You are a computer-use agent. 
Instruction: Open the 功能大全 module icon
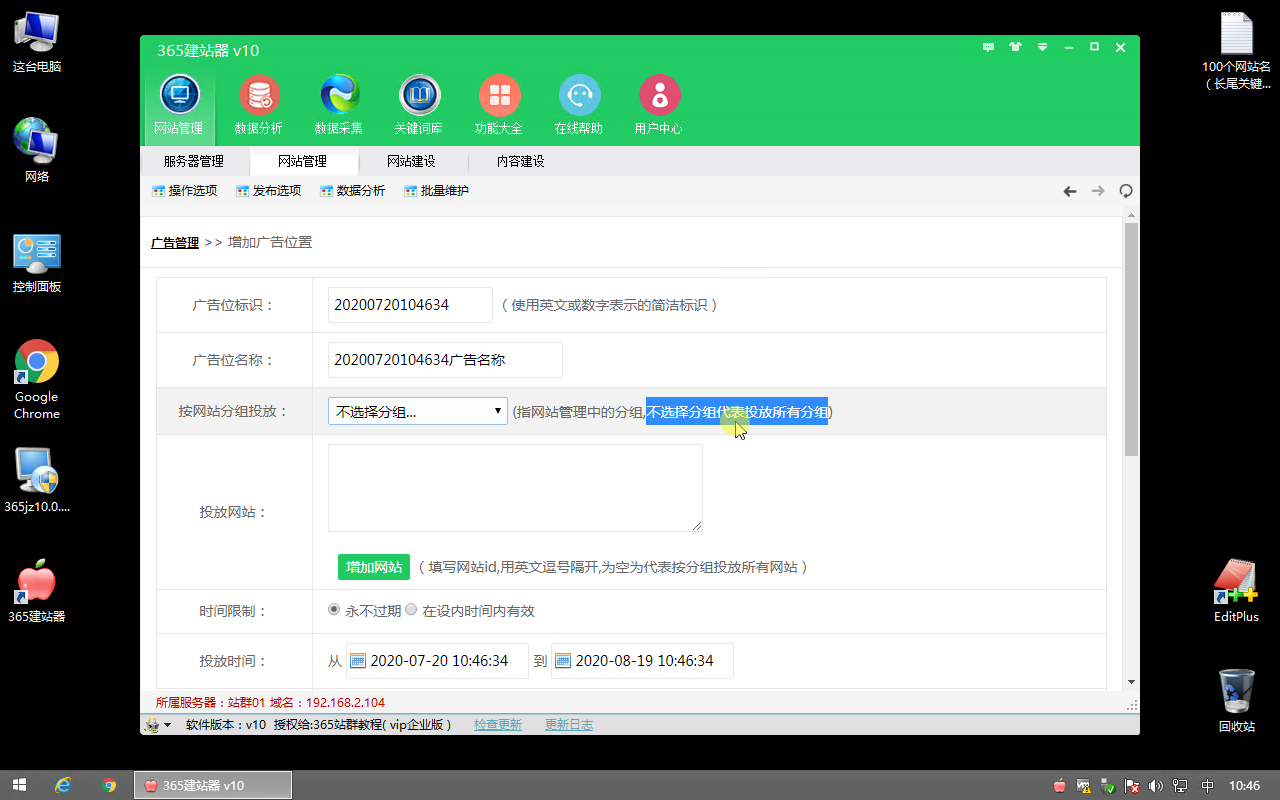coord(499,105)
